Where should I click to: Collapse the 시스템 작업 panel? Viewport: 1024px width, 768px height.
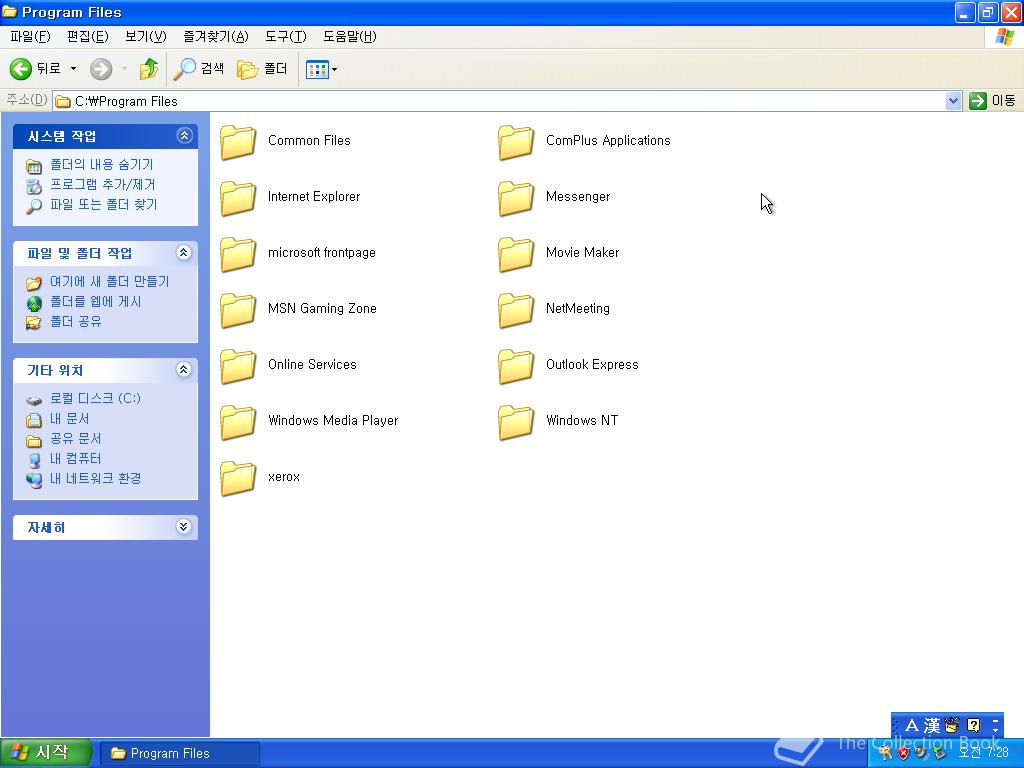coord(184,136)
